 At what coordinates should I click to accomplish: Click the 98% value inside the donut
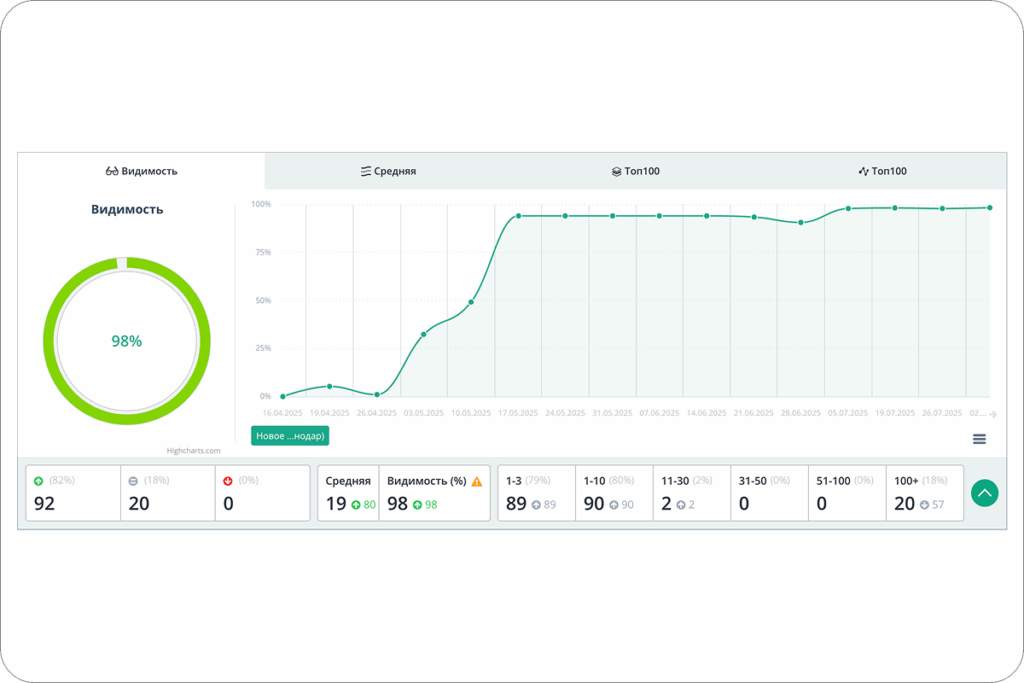(x=127, y=341)
